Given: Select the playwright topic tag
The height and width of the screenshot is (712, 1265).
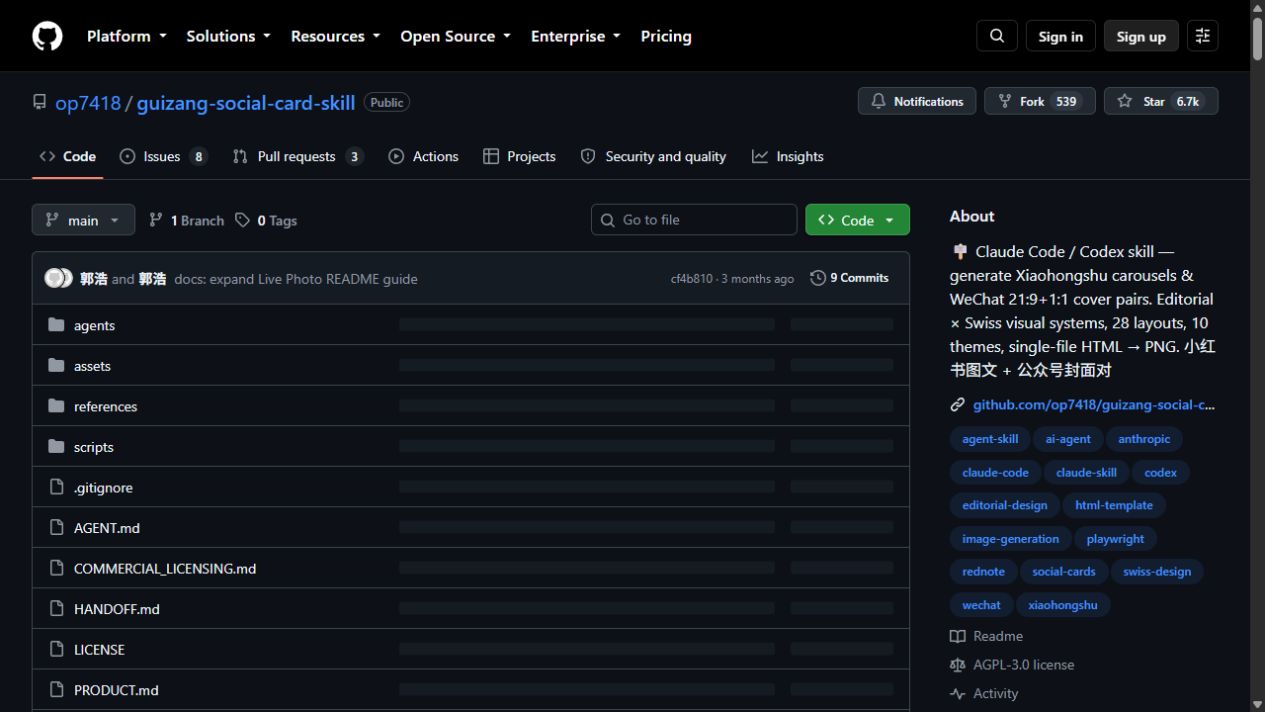Looking at the screenshot, I should pyautogui.click(x=1115, y=539).
